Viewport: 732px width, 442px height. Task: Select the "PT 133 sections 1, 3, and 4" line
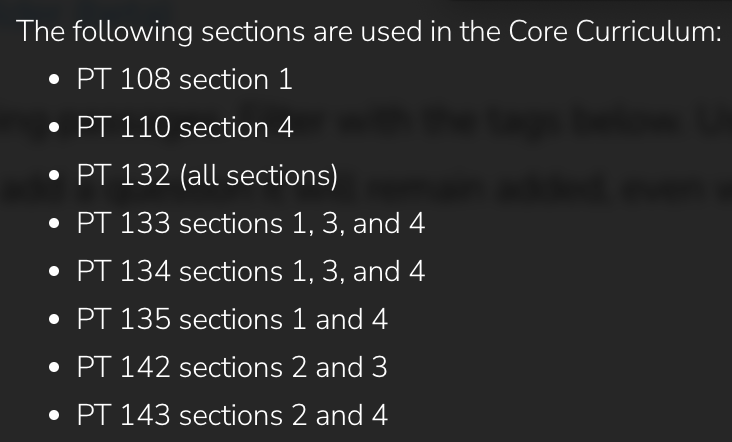point(251,224)
